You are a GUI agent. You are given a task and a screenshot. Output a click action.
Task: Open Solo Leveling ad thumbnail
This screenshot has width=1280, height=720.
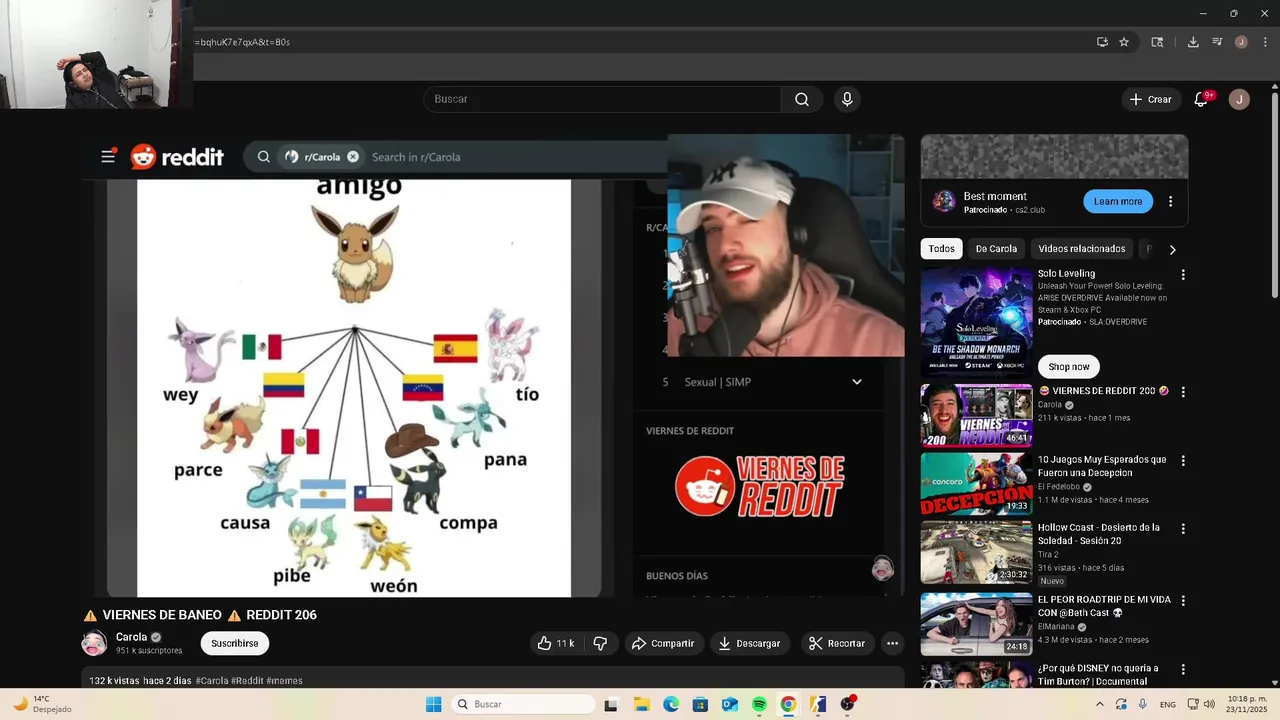point(976,321)
